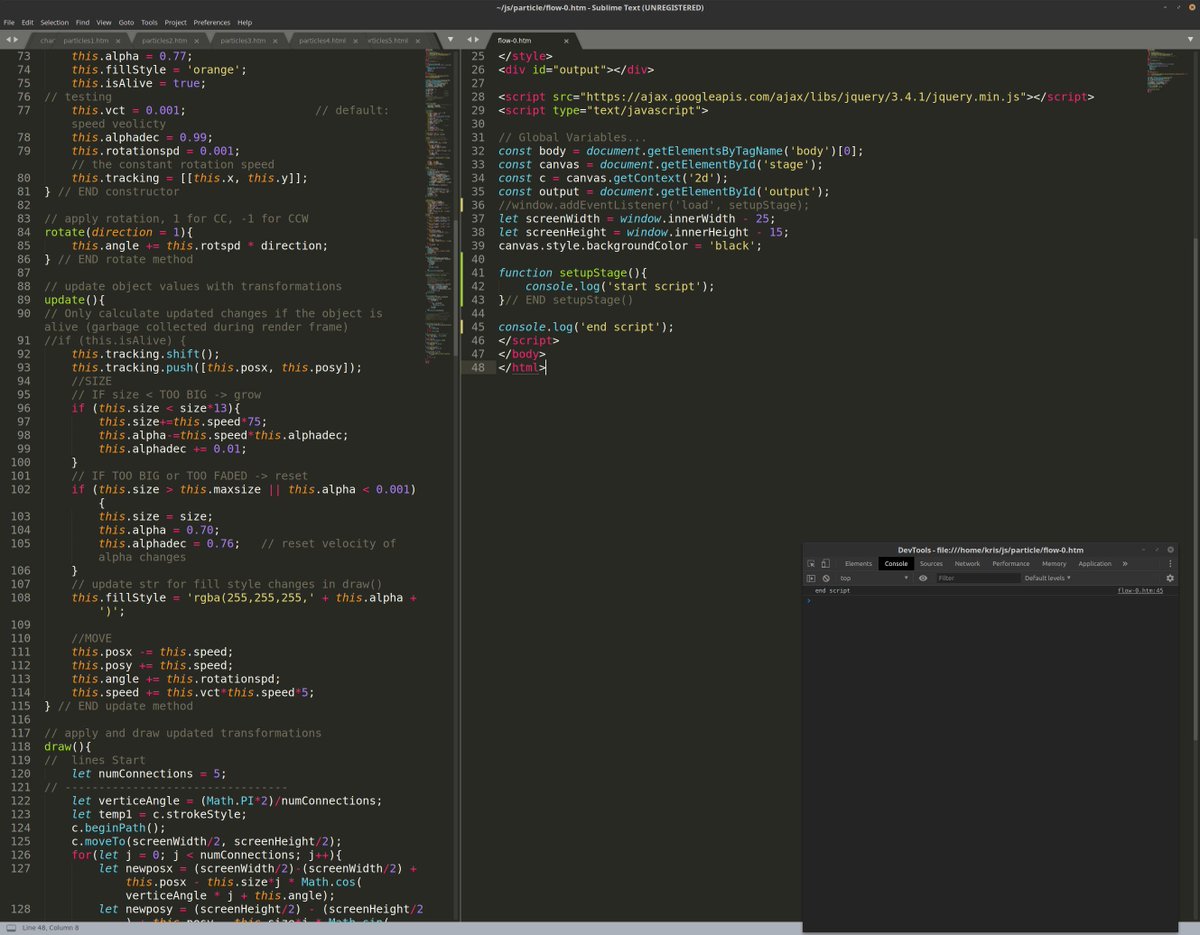Screen dimensions: 1200x935
Task: Close the particles2.htm tab
Action: [196, 40]
